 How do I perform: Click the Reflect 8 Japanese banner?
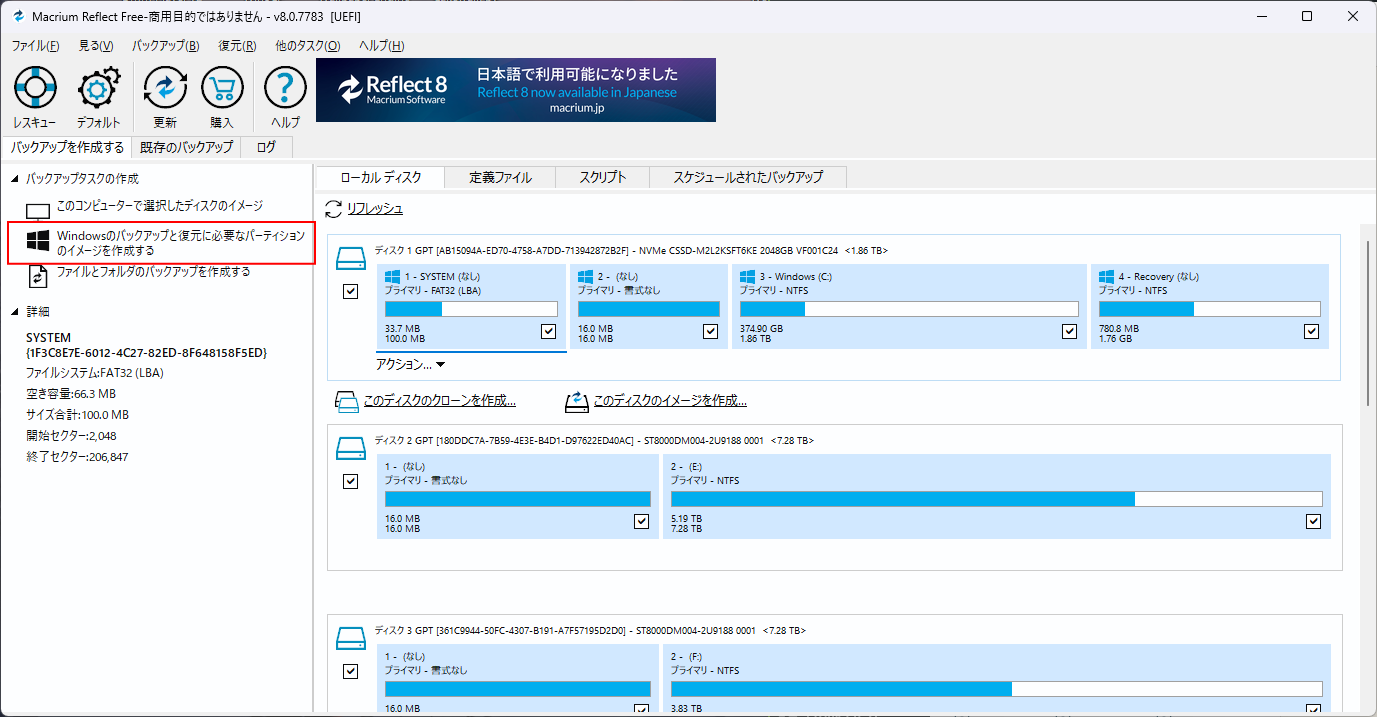(516, 90)
